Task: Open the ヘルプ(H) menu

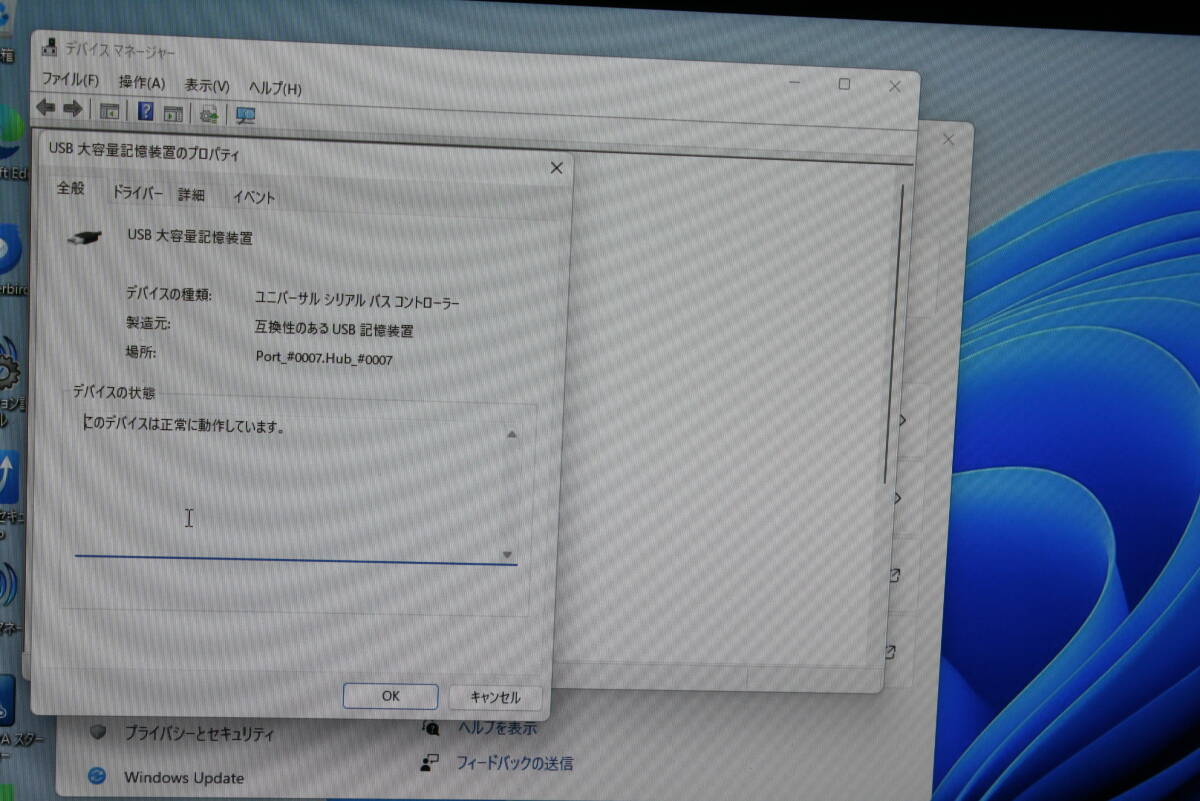Action: click(x=275, y=88)
